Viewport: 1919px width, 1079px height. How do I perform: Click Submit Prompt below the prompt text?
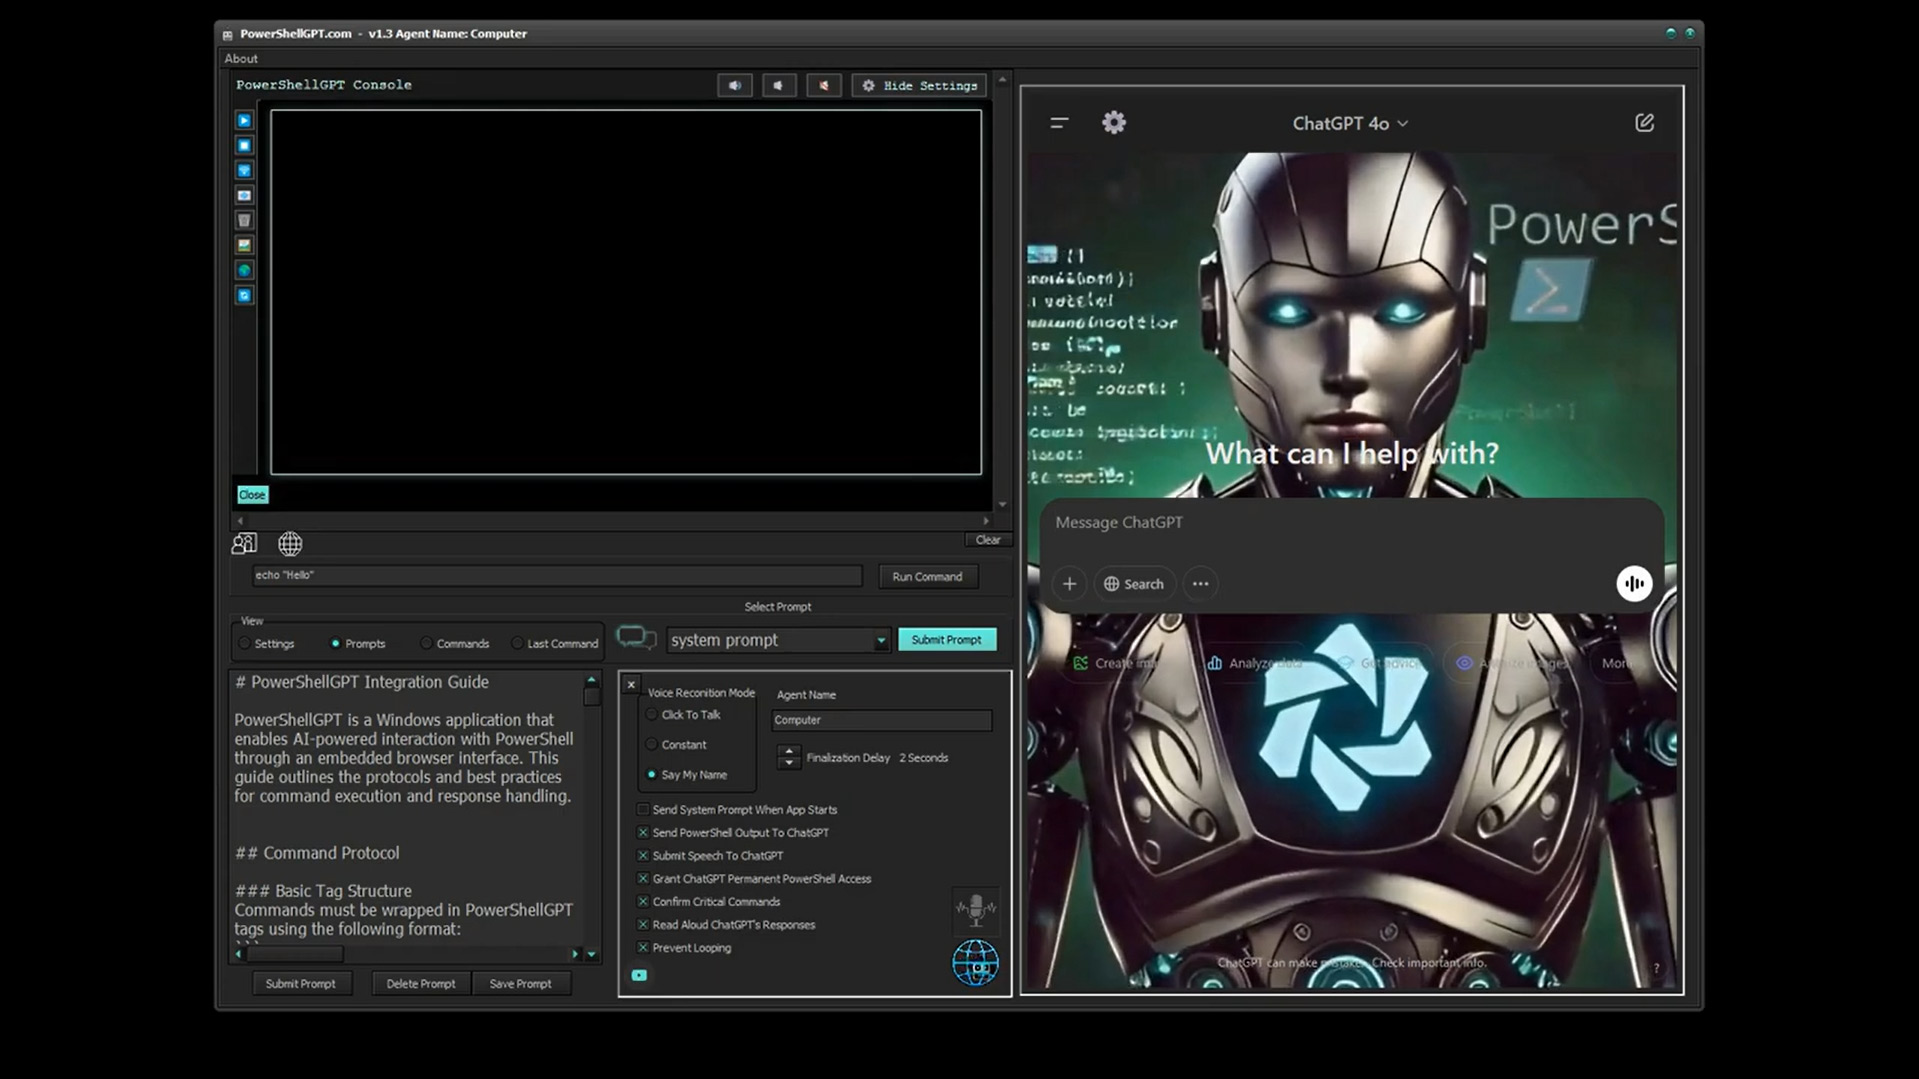[x=300, y=984]
